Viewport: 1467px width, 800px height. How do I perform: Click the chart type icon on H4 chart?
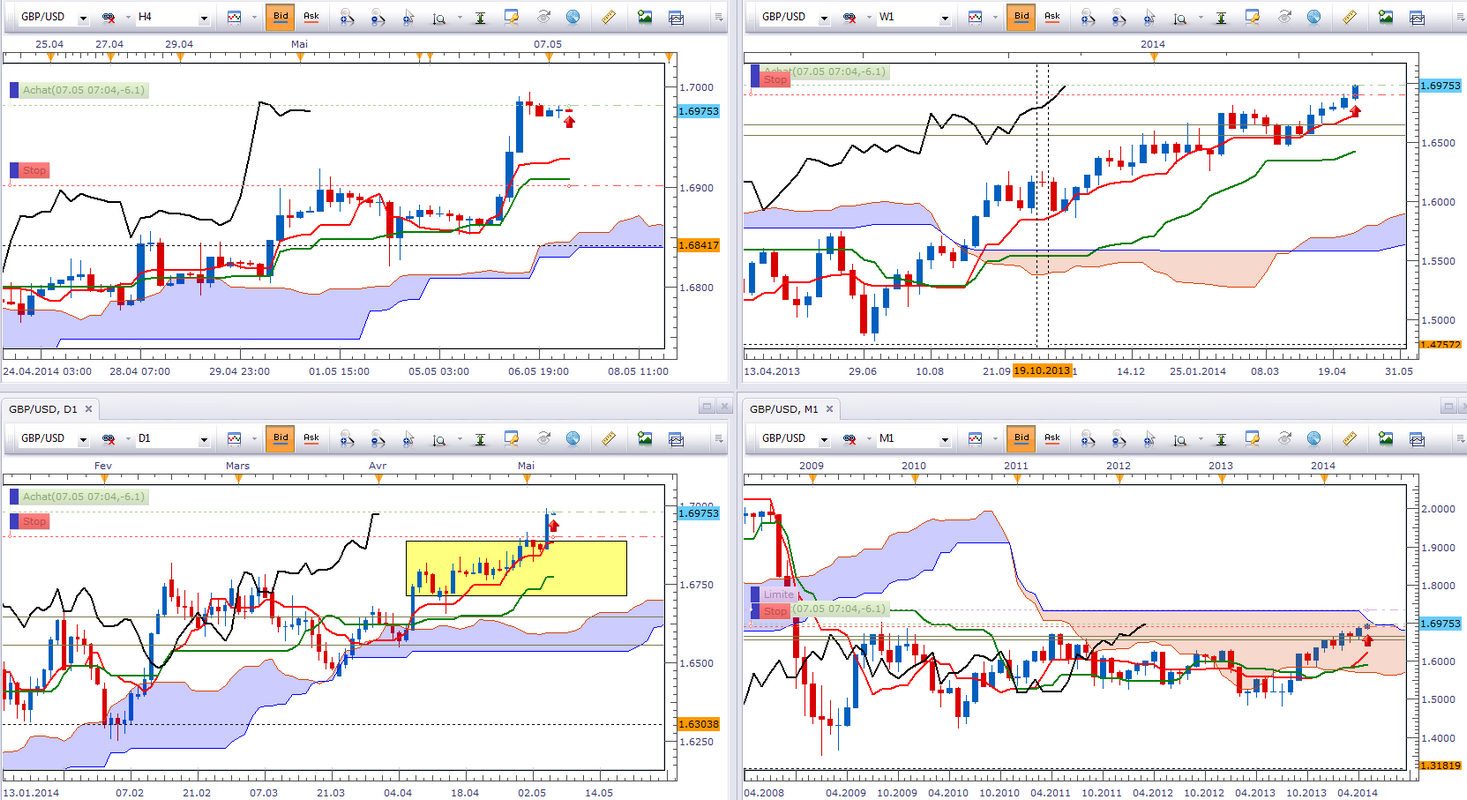click(x=236, y=17)
